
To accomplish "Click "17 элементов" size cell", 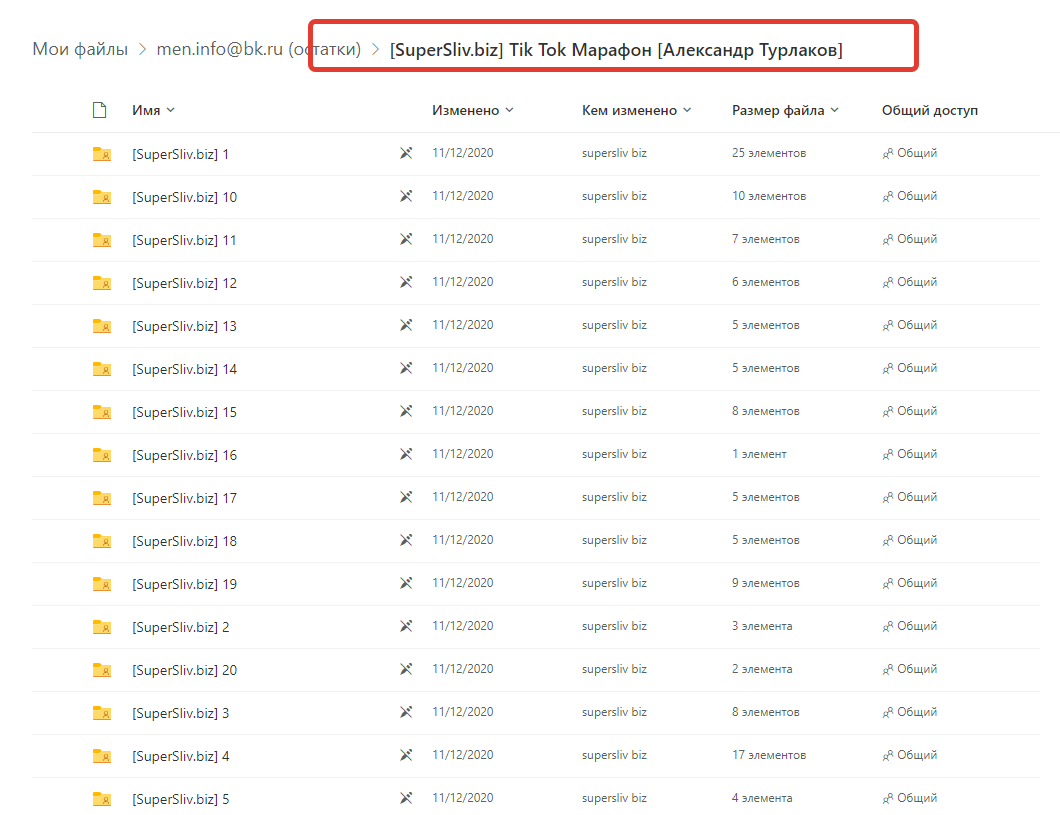I will click(769, 755).
